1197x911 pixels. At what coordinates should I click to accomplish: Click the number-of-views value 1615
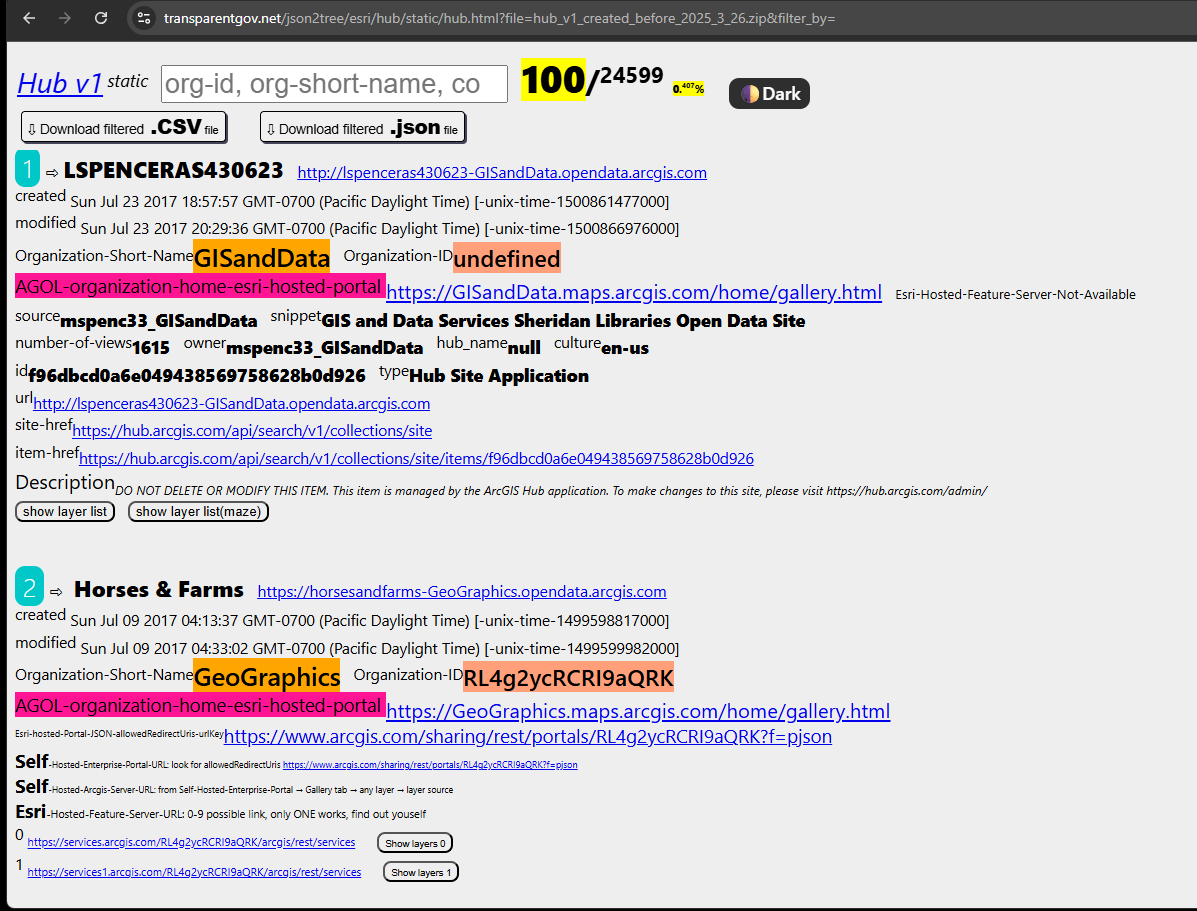pos(151,348)
